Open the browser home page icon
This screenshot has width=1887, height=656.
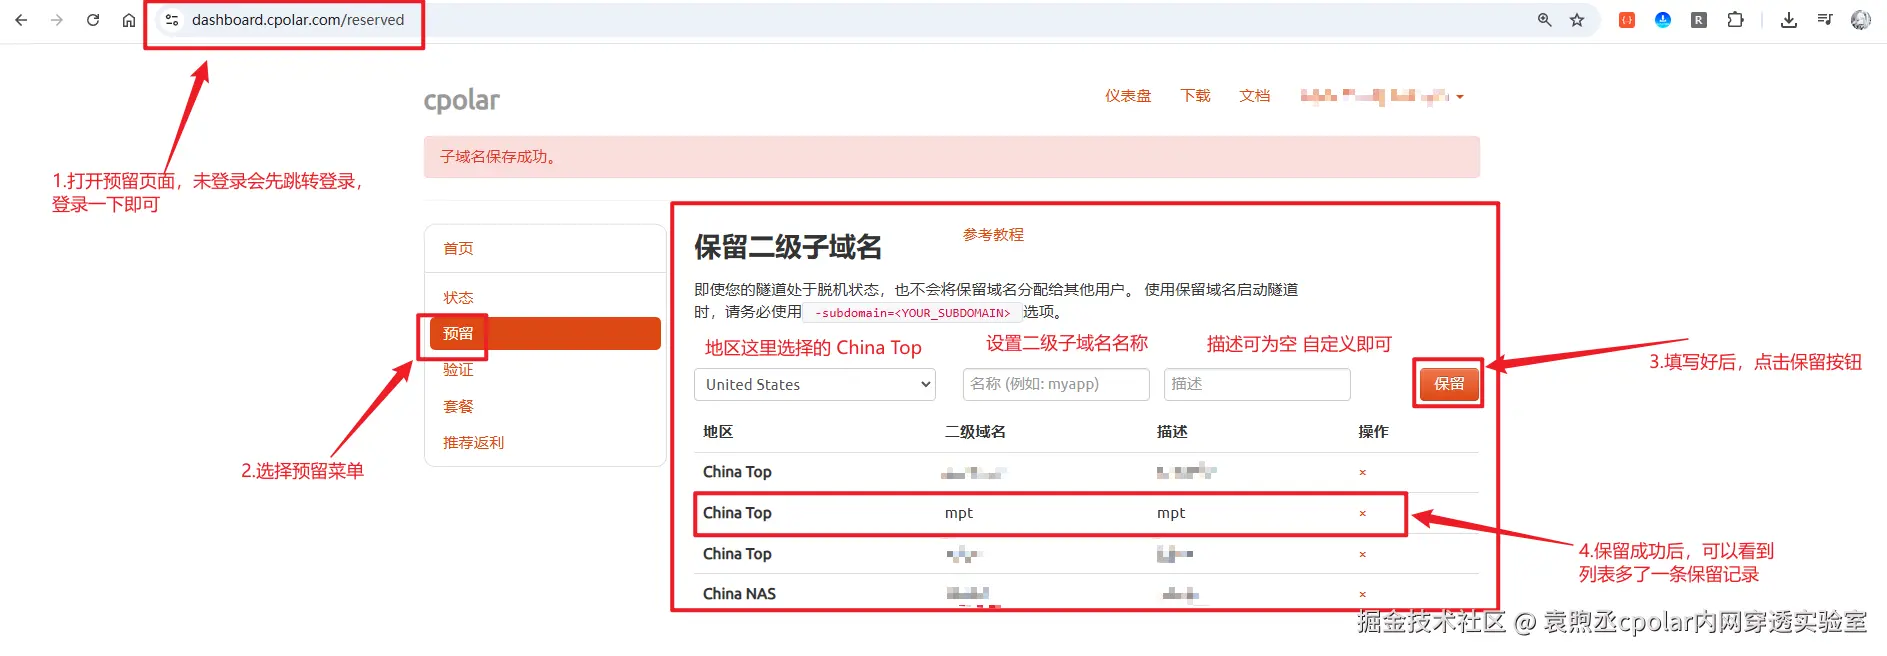(129, 20)
